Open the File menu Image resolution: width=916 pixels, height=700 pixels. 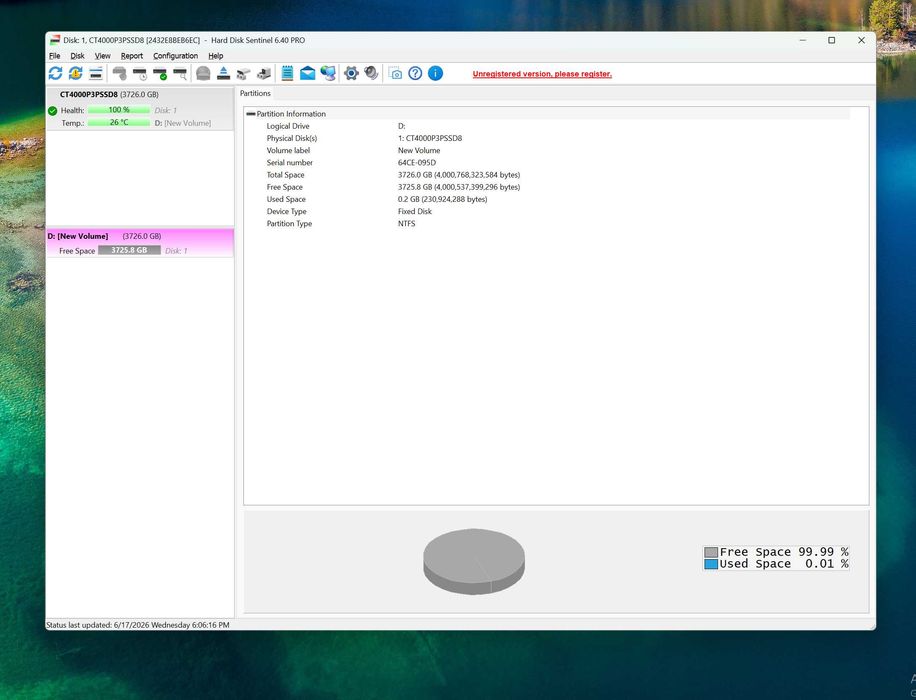point(54,56)
